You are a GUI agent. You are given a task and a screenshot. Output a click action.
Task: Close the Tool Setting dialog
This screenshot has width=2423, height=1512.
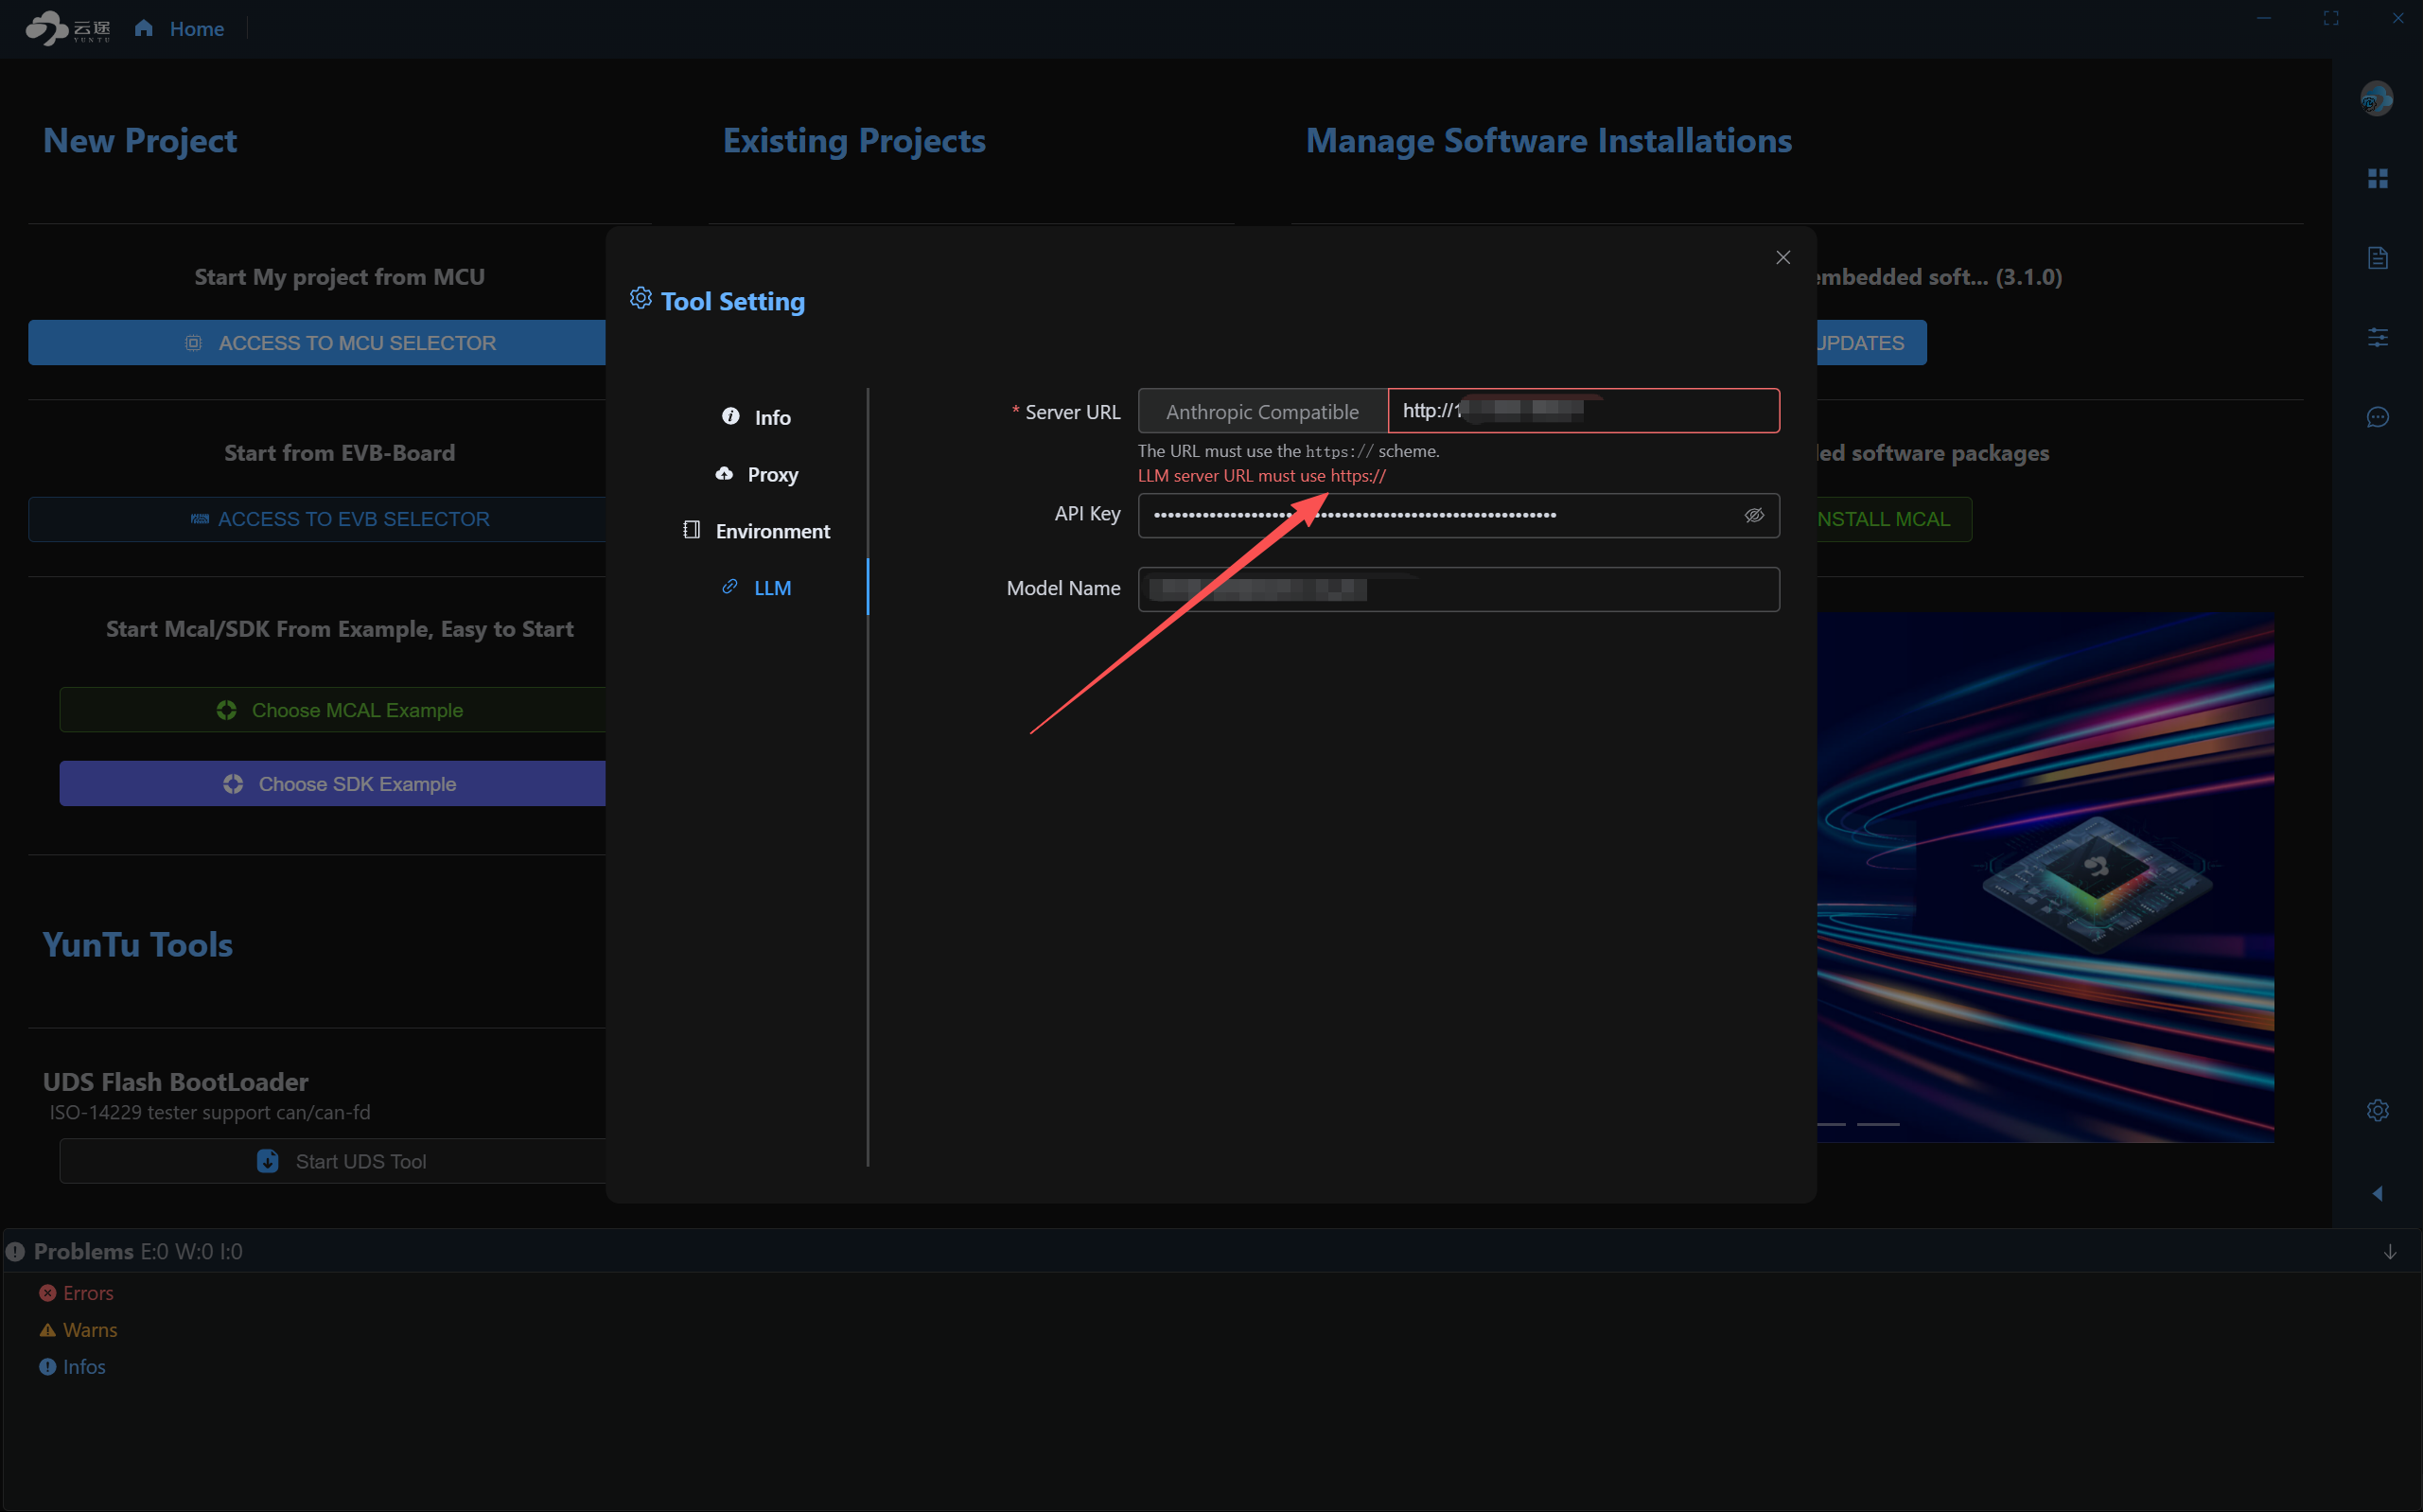click(1782, 258)
